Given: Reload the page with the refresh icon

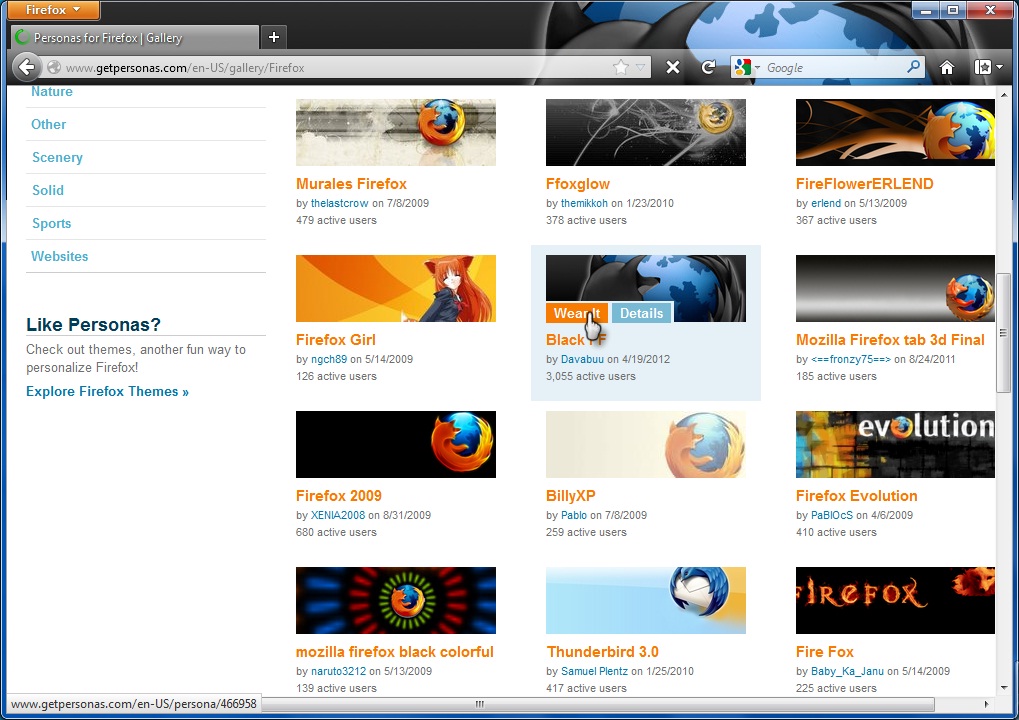Looking at the screenshot, I should [x=708, y=67].
